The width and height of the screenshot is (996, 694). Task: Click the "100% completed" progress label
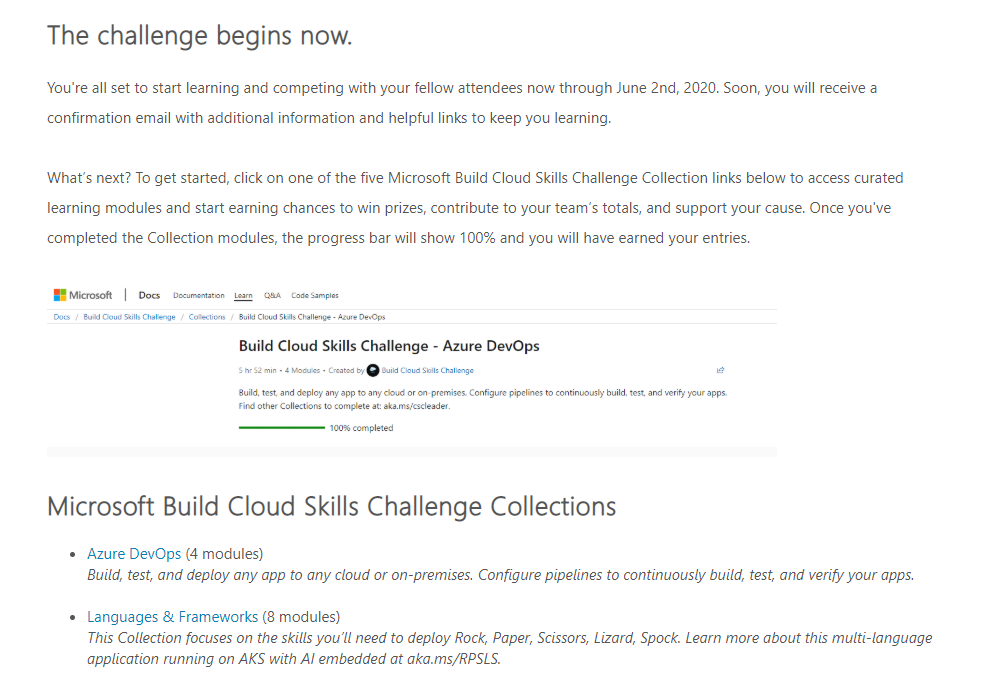(x=361, y=428)
